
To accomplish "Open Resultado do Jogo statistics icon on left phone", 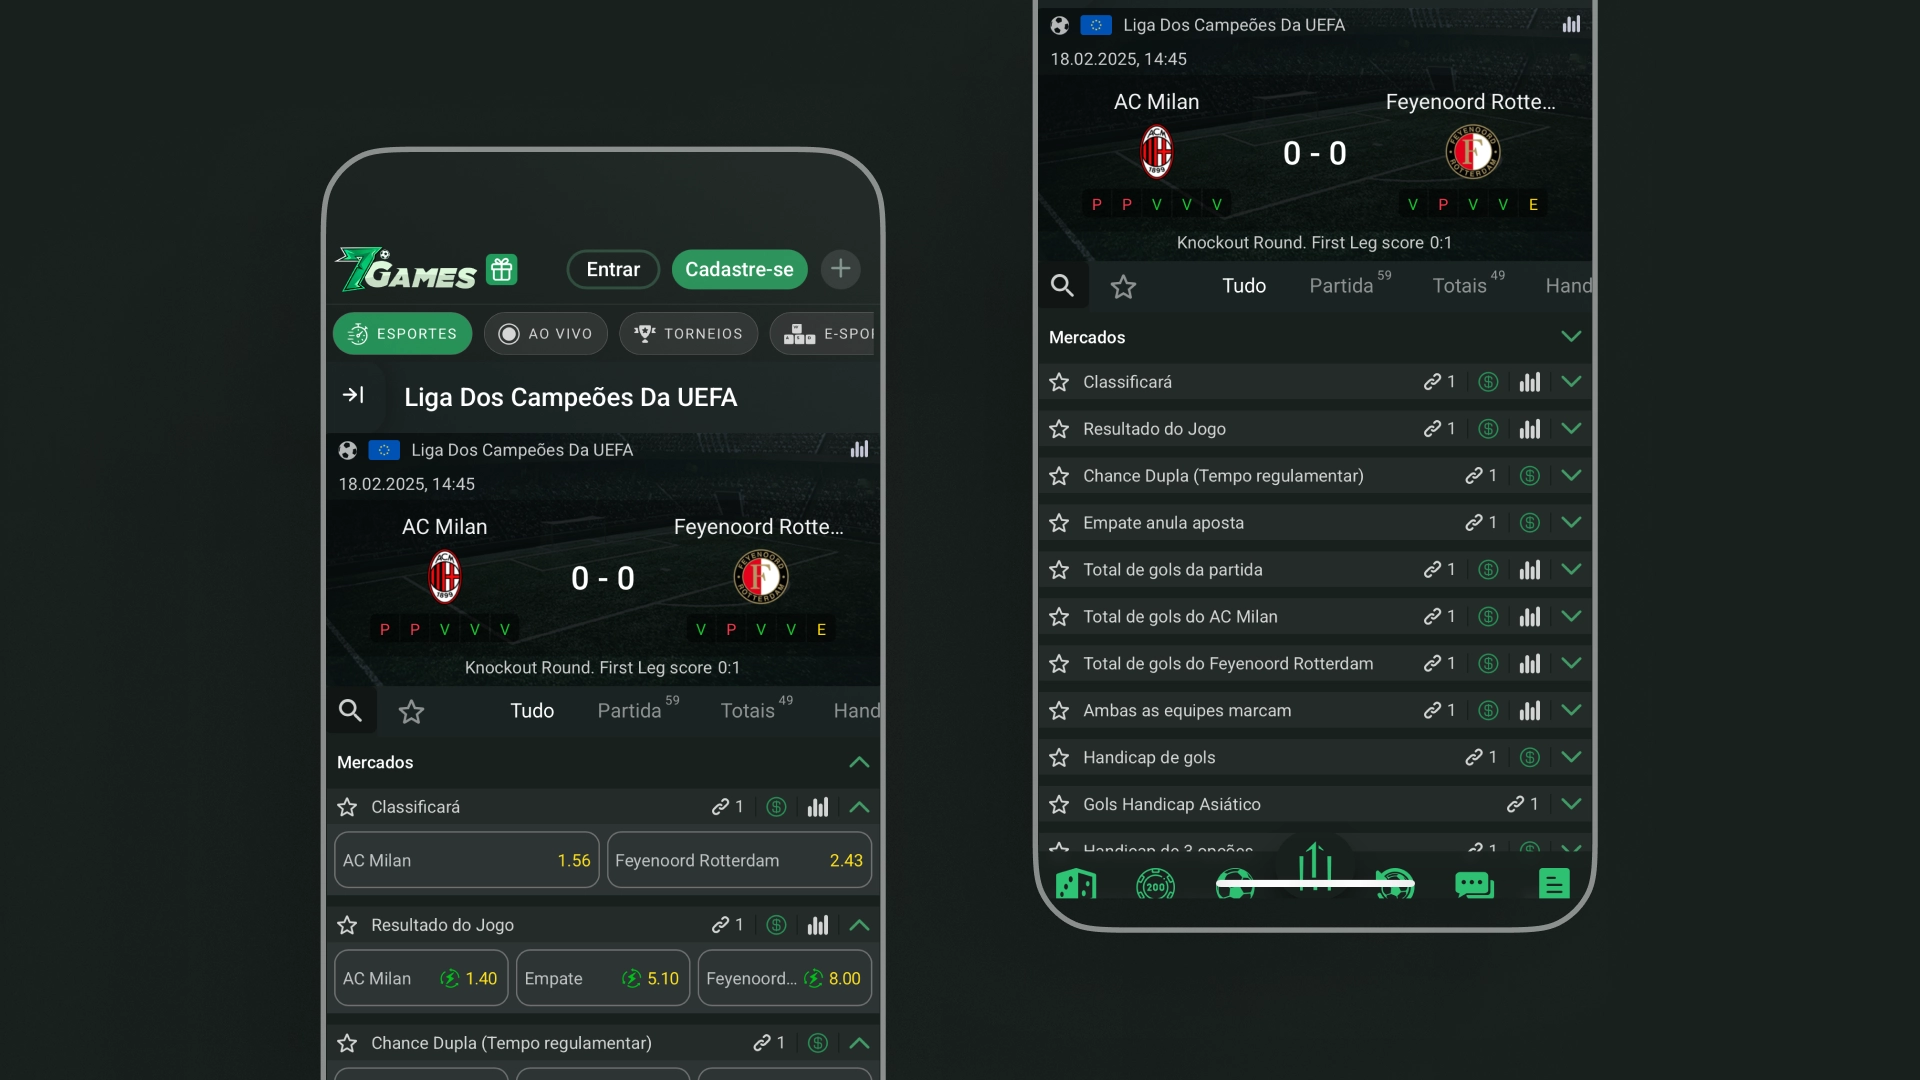I will coord(818,925).
